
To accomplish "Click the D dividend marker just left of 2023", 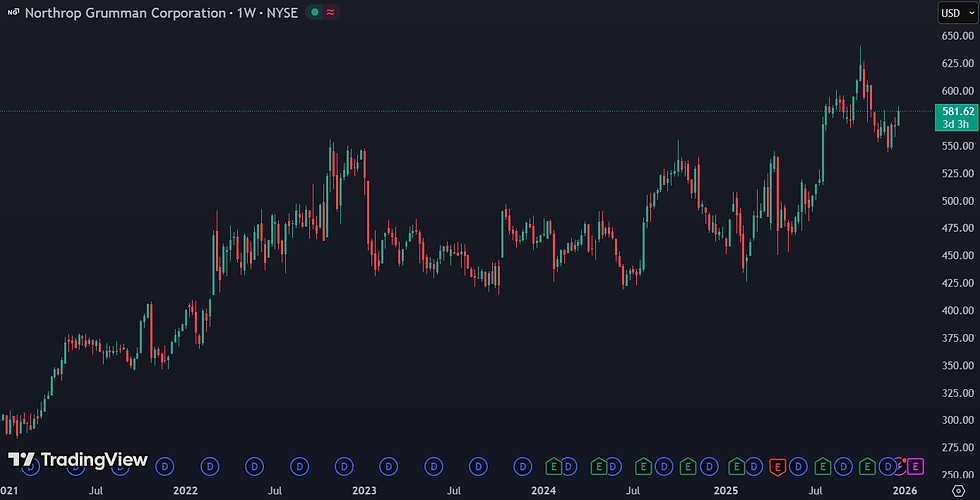I will pos(344,466).
